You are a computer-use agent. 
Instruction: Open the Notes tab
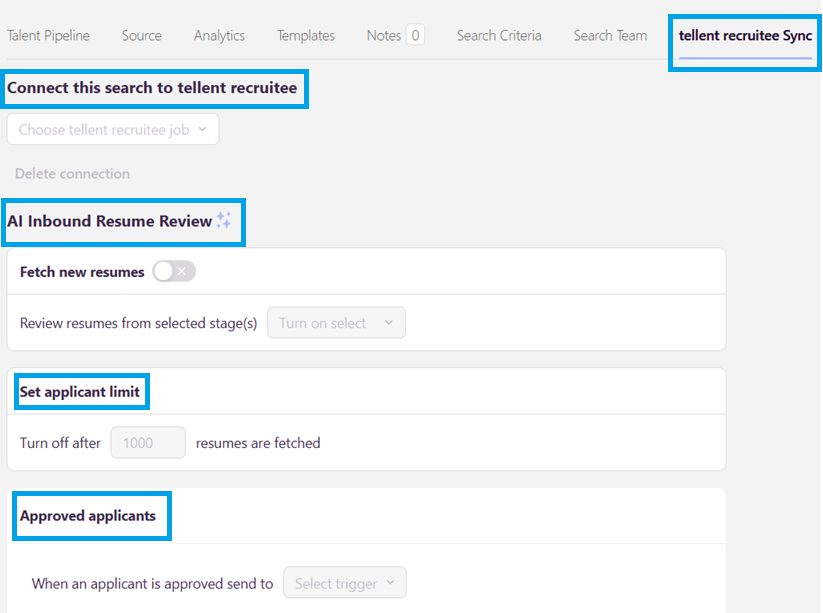point(384,36)
